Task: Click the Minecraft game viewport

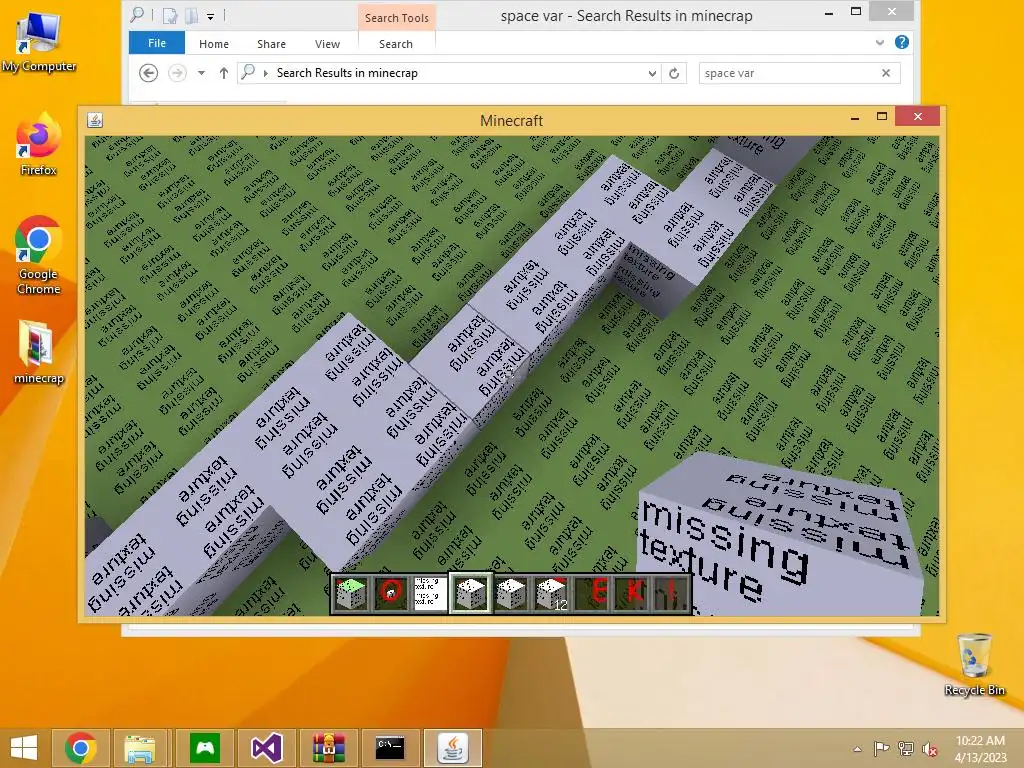Action: click(x=512, y=376)
